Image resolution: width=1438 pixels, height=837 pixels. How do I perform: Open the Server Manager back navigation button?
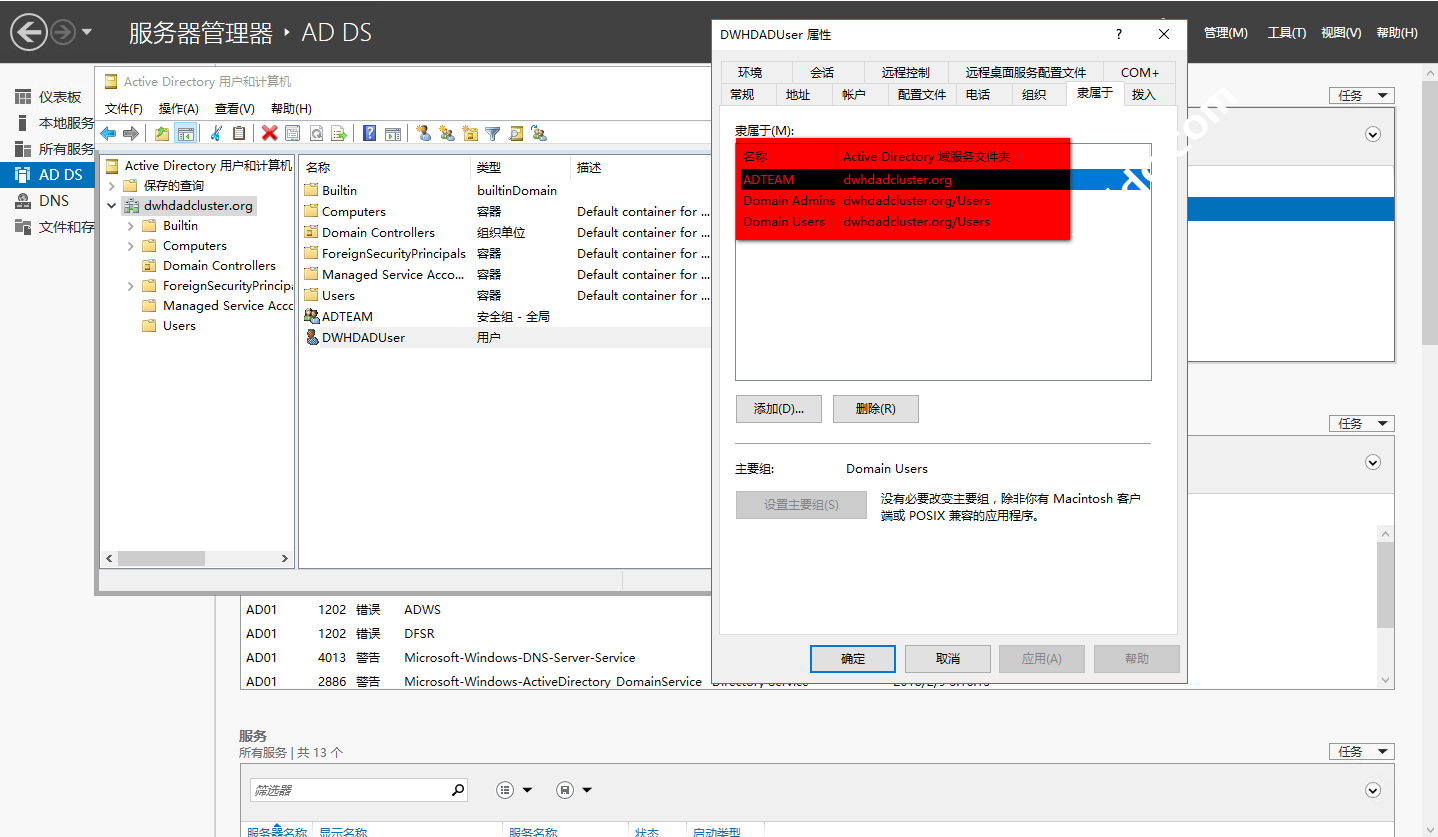pos(29,32)
